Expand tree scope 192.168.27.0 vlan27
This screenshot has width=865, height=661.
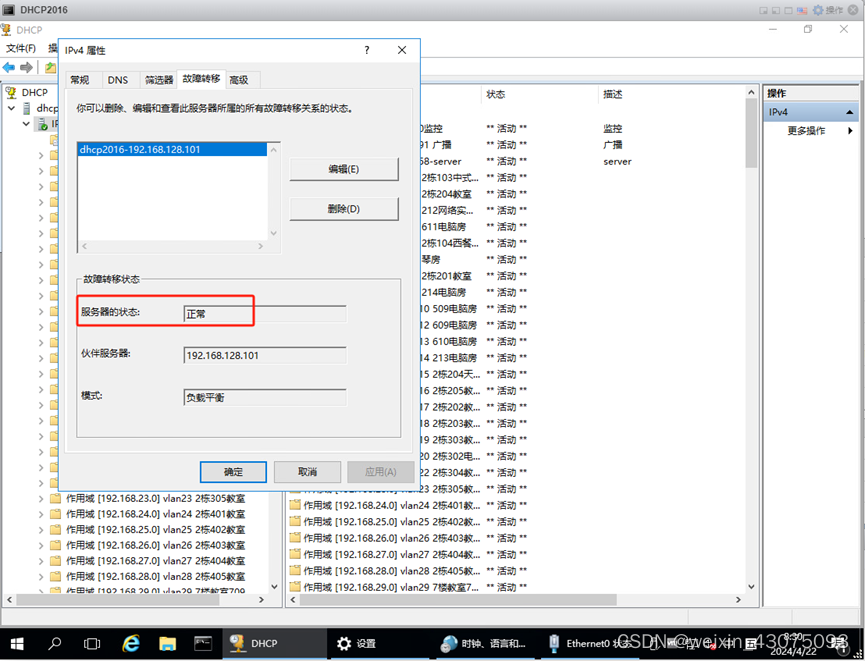[x=41, y=561]
